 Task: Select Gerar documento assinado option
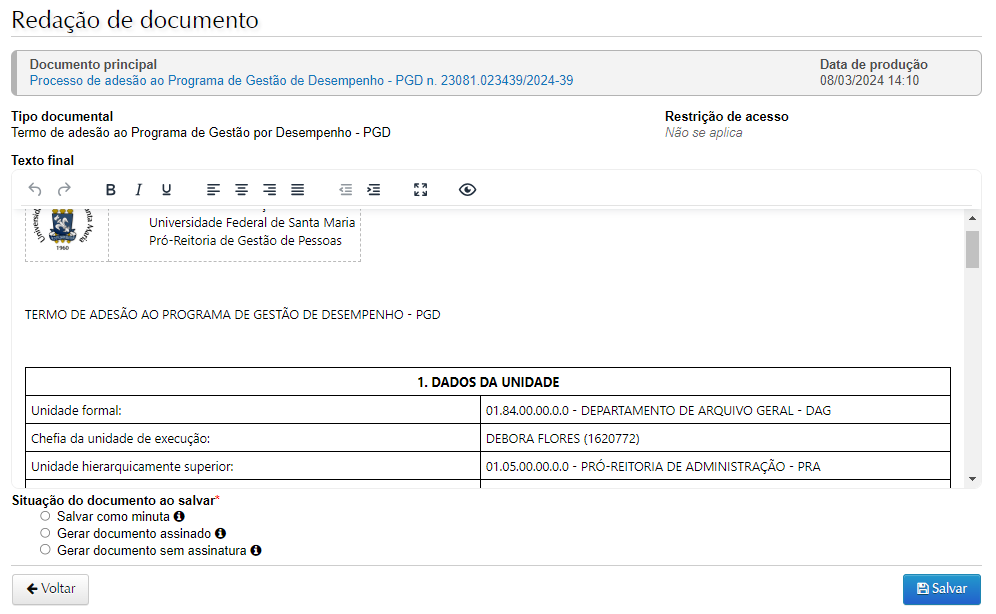click(x=45, y=534)
